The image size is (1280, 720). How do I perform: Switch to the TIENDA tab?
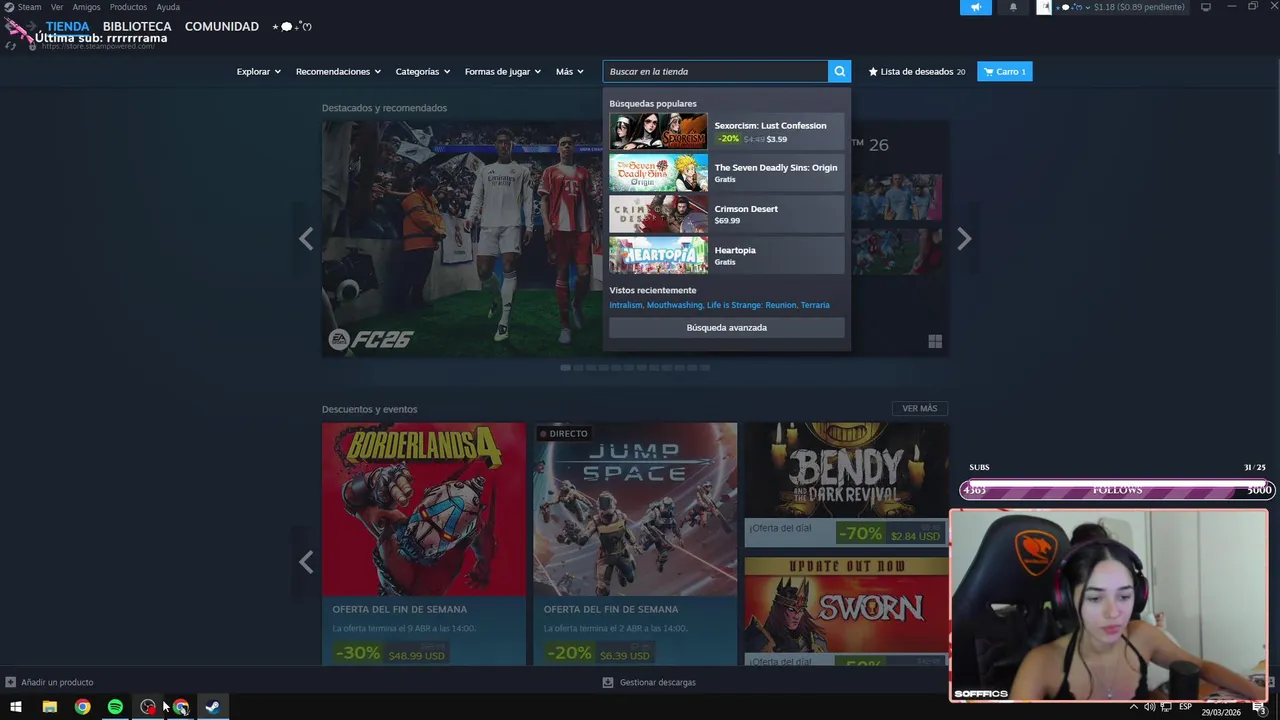point(67,26)
